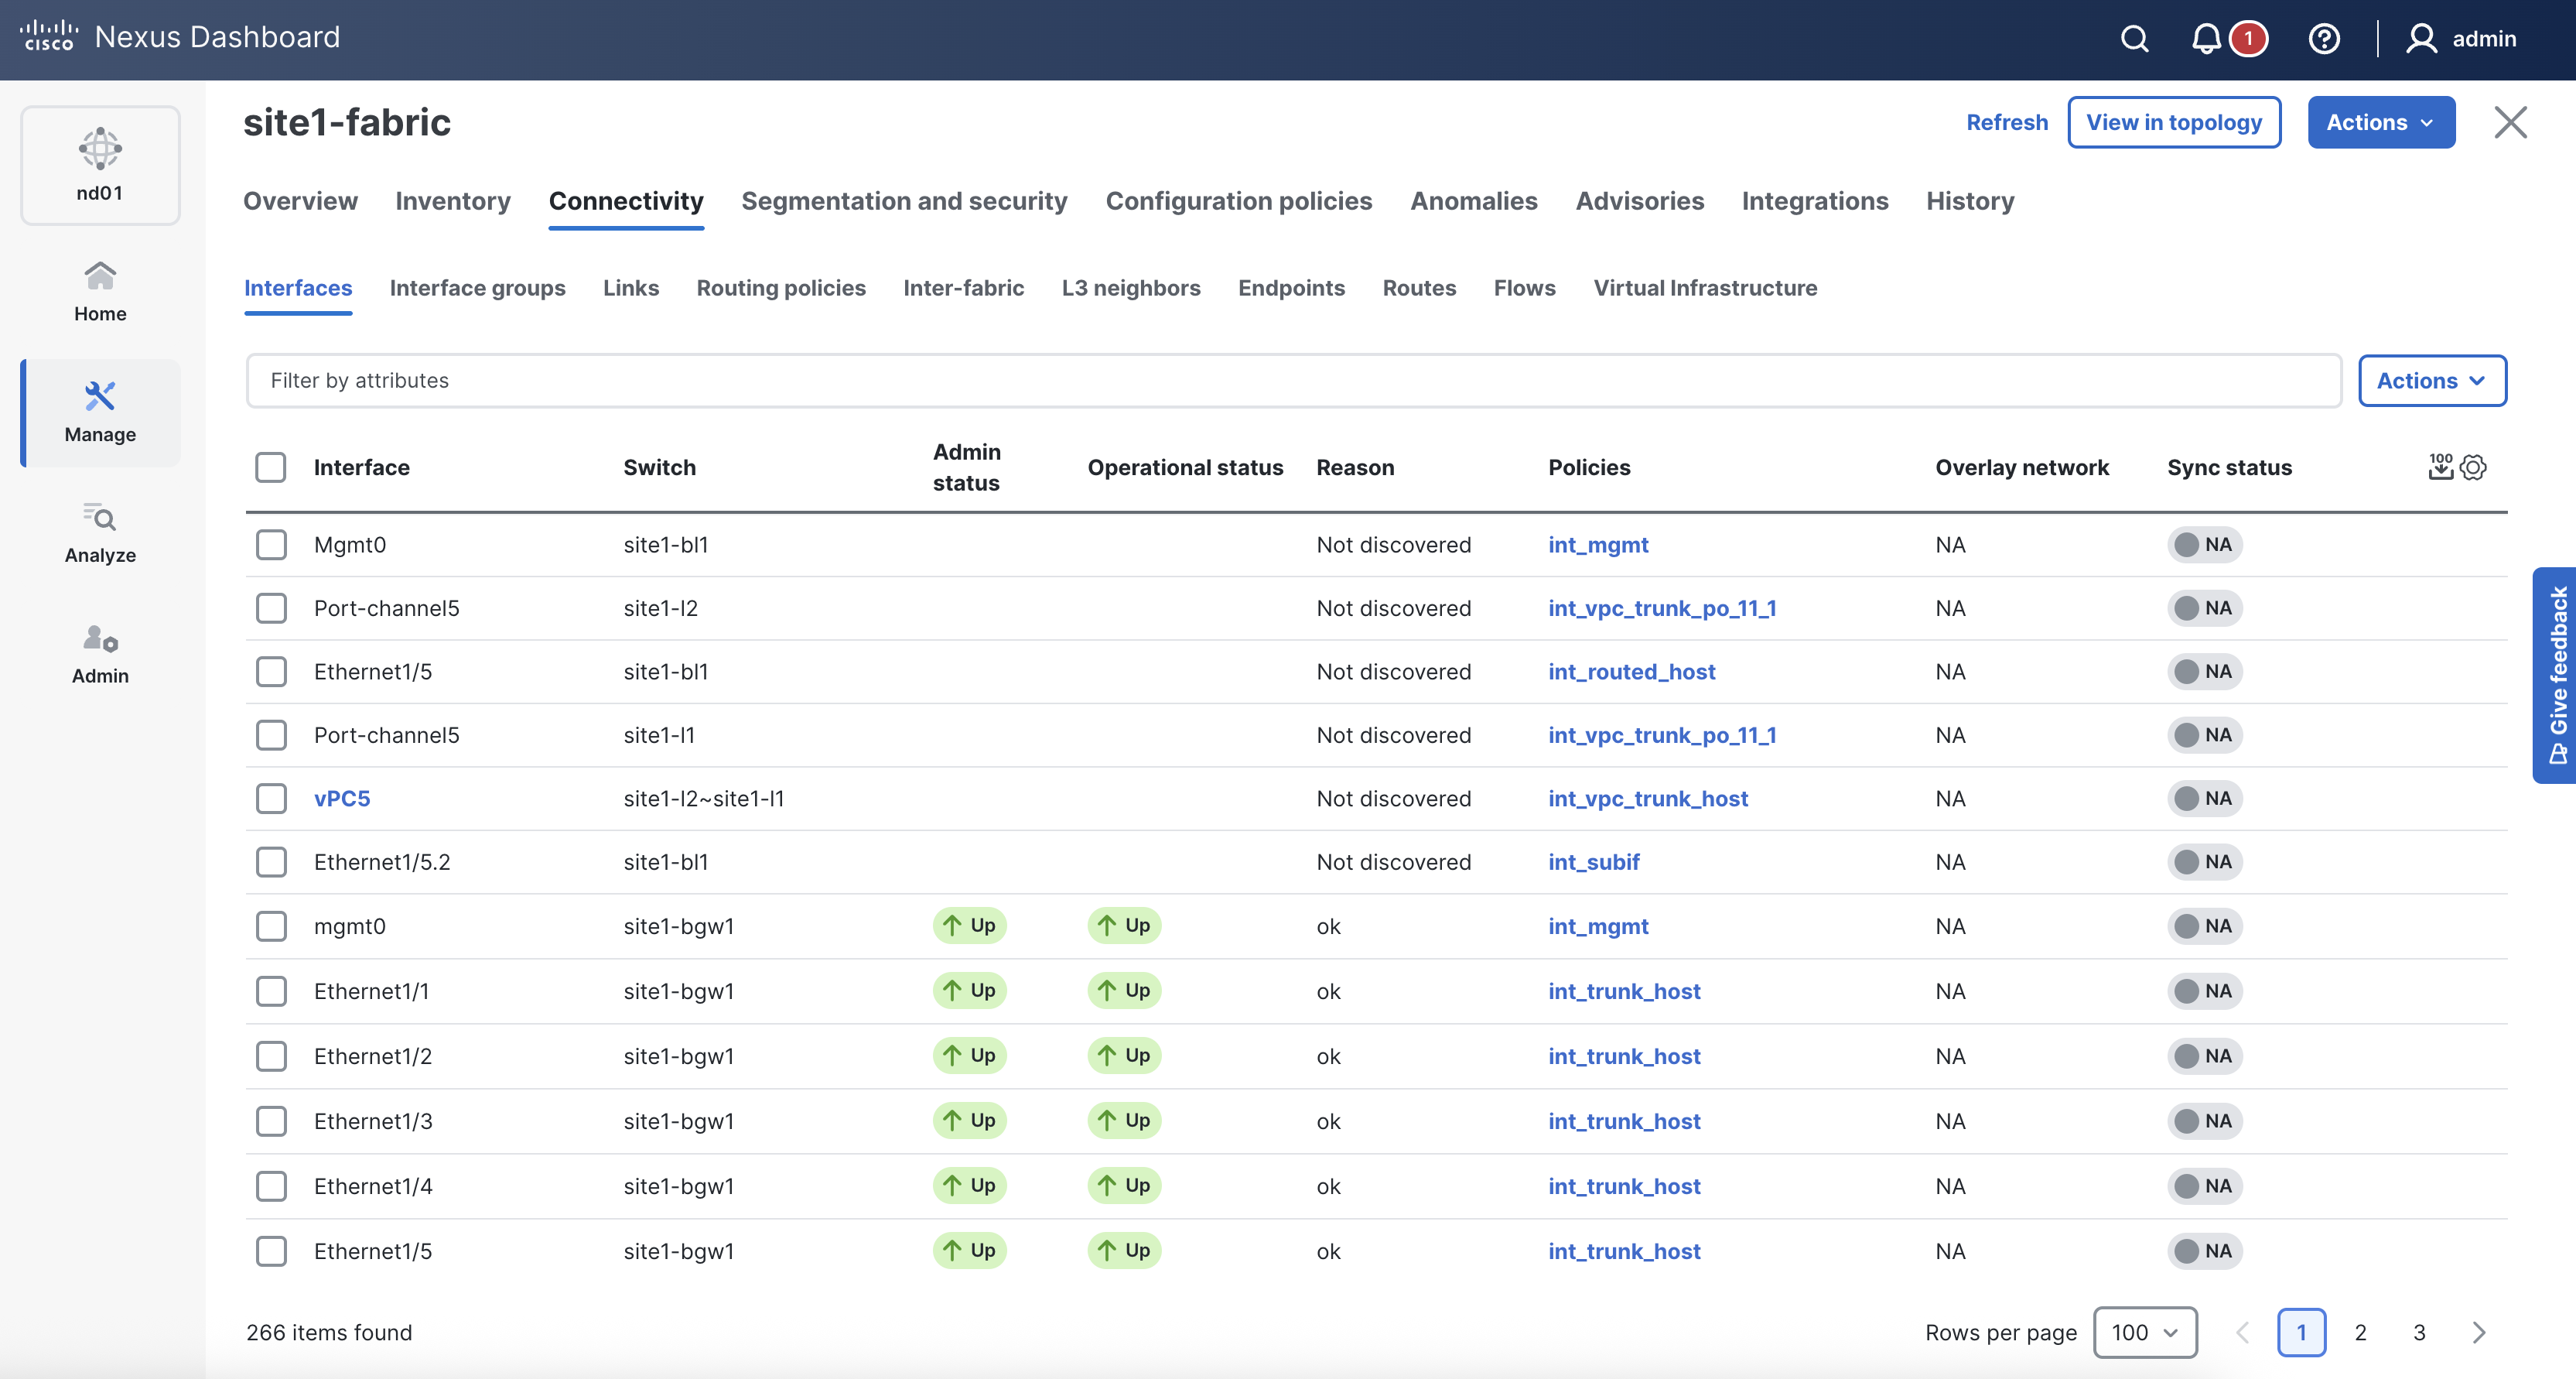Screen dimensions: 2576x1379
Task: Go to Home in the sidebar
Action: point(100,292)
